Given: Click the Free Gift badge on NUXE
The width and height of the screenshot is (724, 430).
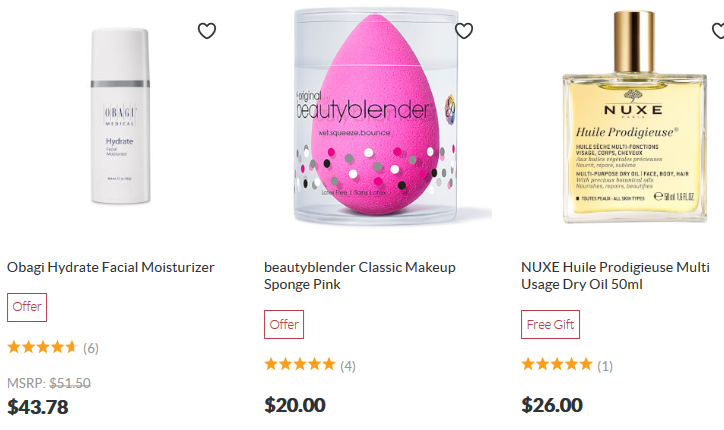Looking at the screenshot, I should point(551,325).
